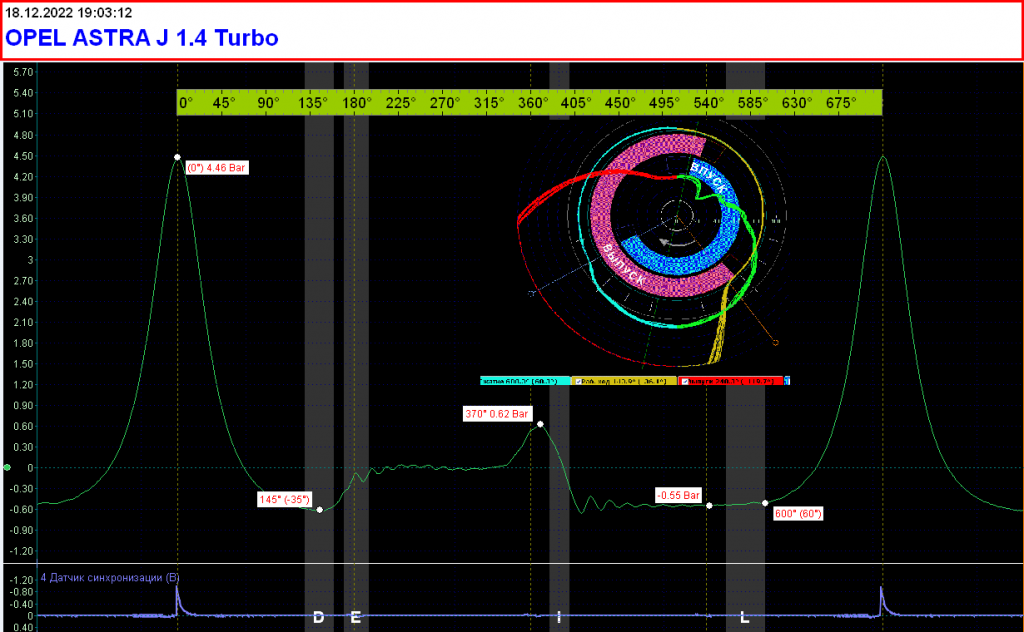This screenshot has width=1024, height=632.
Task: Click the 2.10 value on the pressure axis
Action: [24, 323]
